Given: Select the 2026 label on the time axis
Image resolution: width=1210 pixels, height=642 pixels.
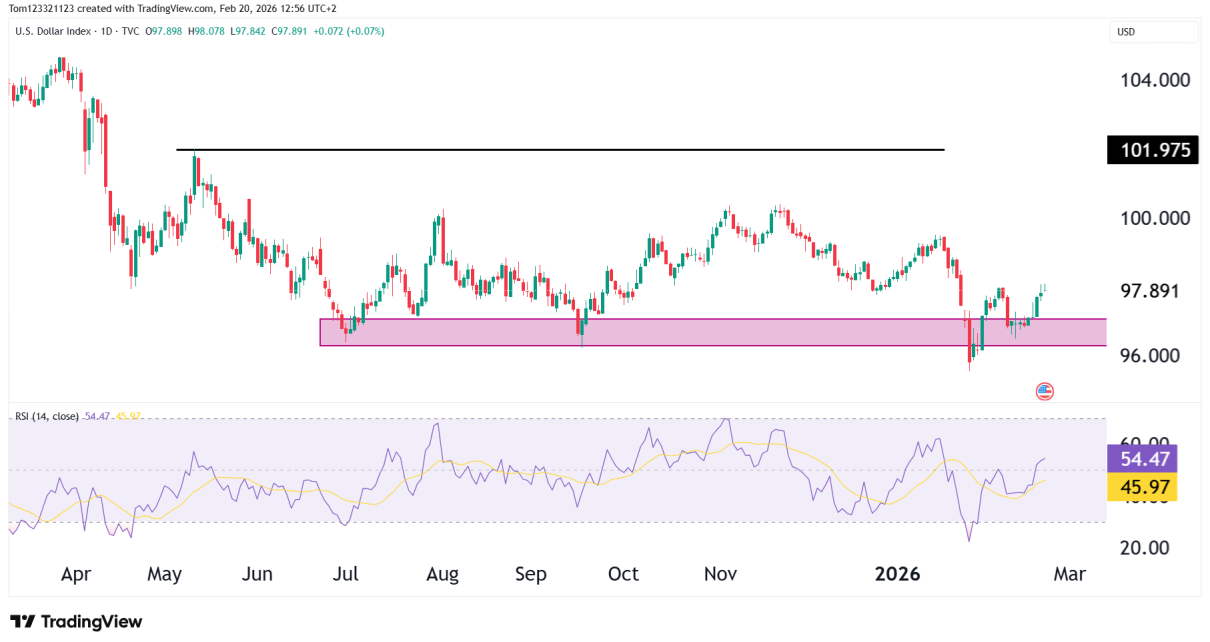Looking at the screenshot, I should click(x=897, y=574).
